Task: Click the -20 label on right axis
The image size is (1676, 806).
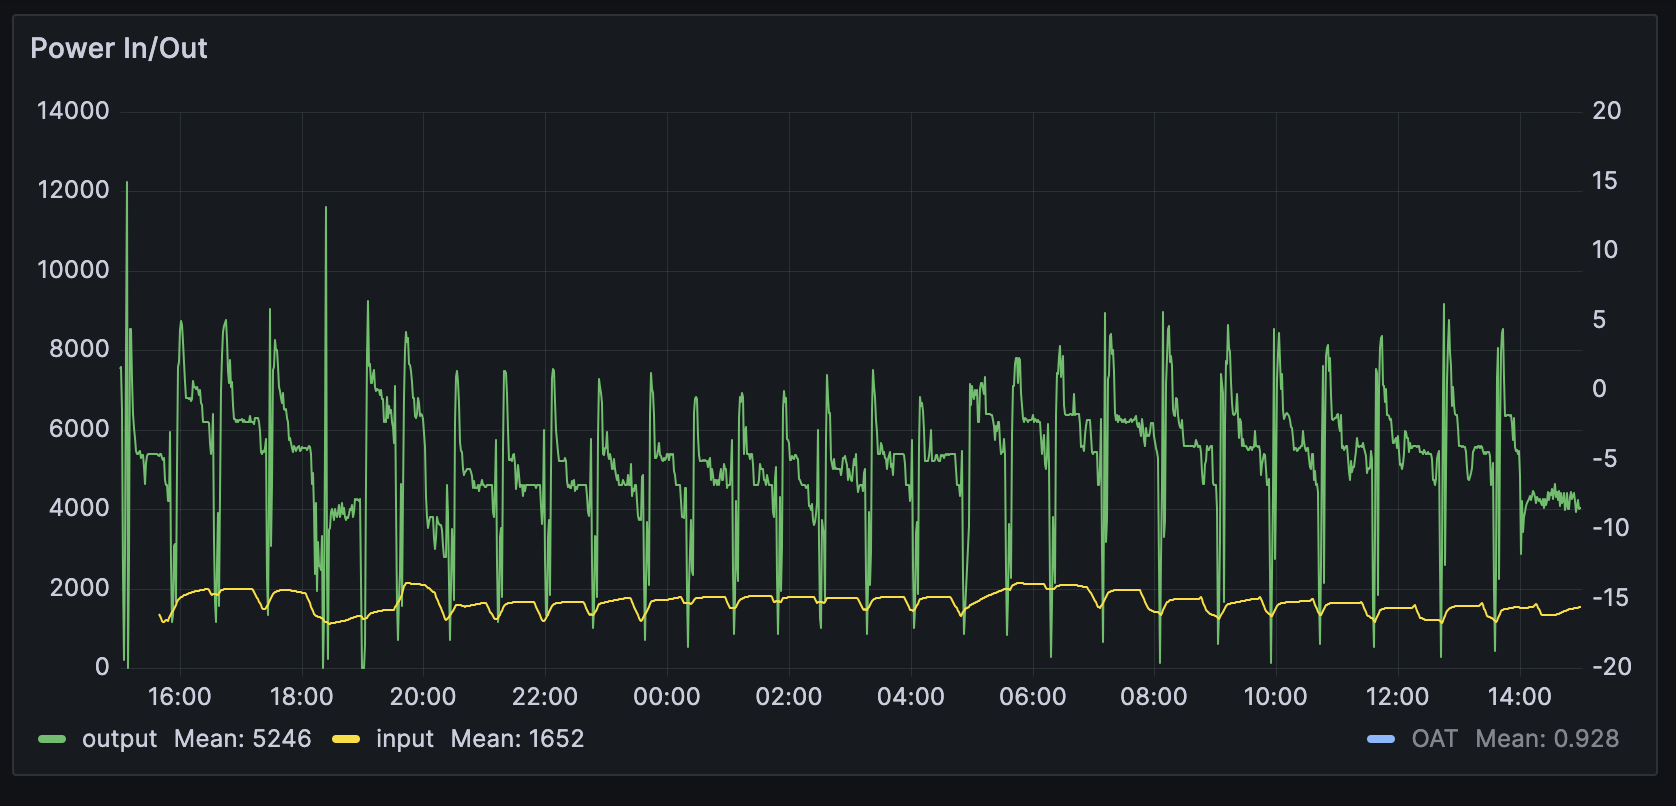Action: coord(1610,666)
